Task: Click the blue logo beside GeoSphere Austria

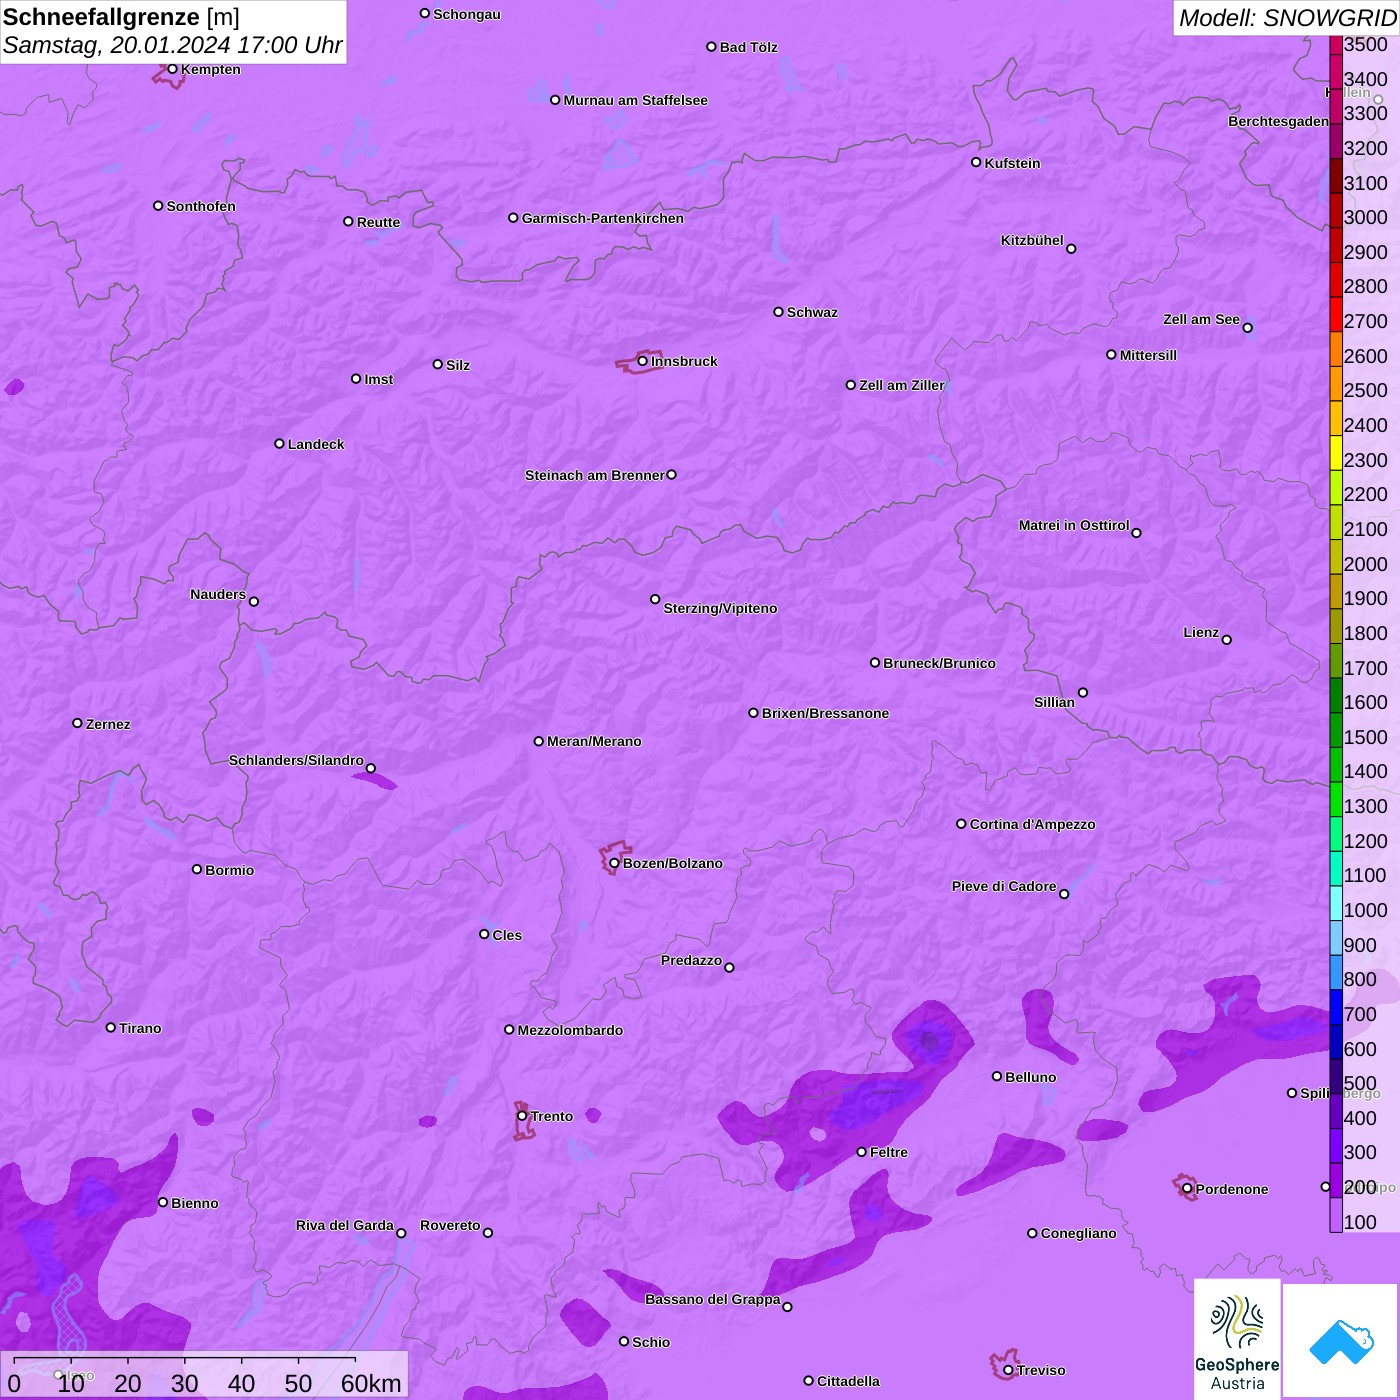Action: point(1341,1342)
